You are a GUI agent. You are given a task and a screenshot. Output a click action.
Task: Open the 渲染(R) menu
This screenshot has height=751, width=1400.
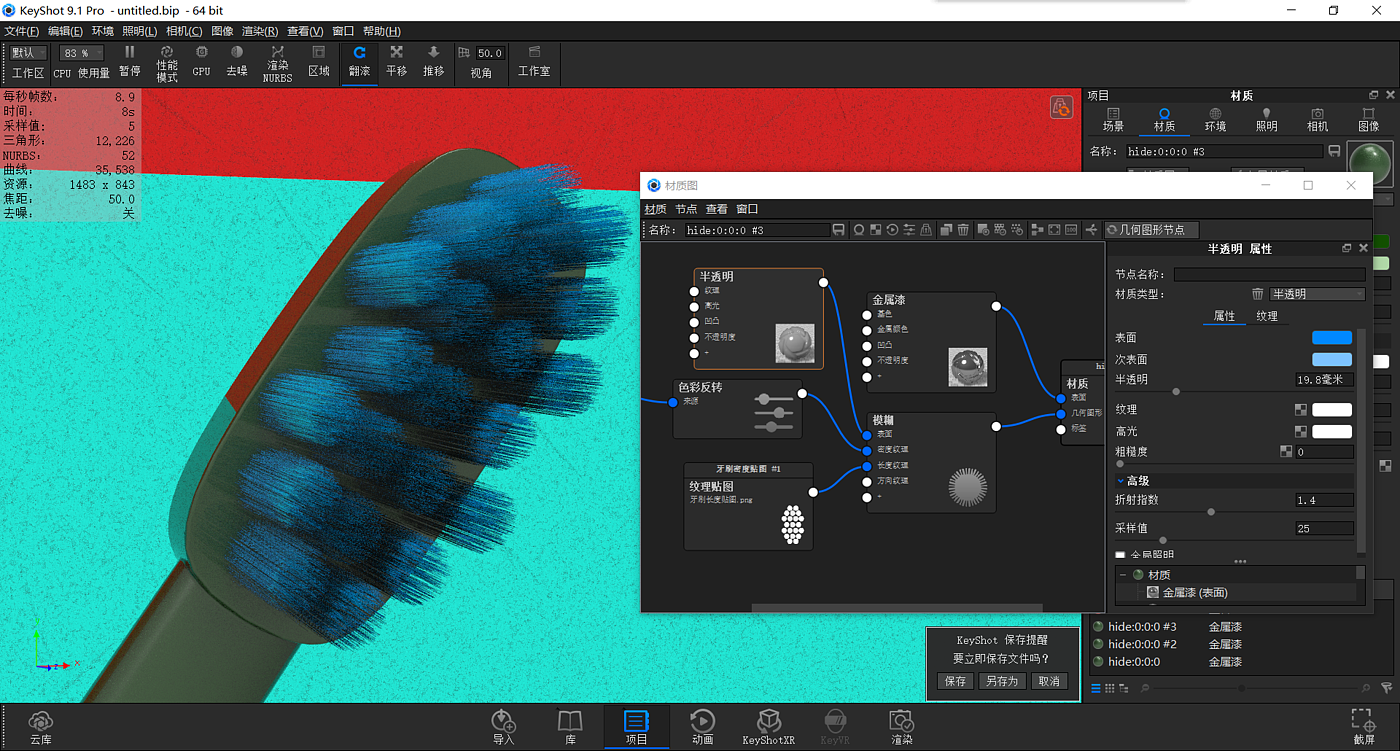(260, 31)
